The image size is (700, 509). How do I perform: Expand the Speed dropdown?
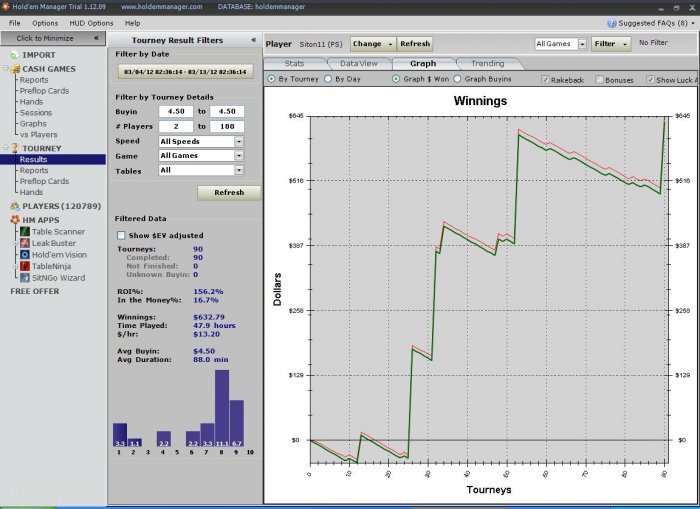pyautogui.click(x=239, y=142)
